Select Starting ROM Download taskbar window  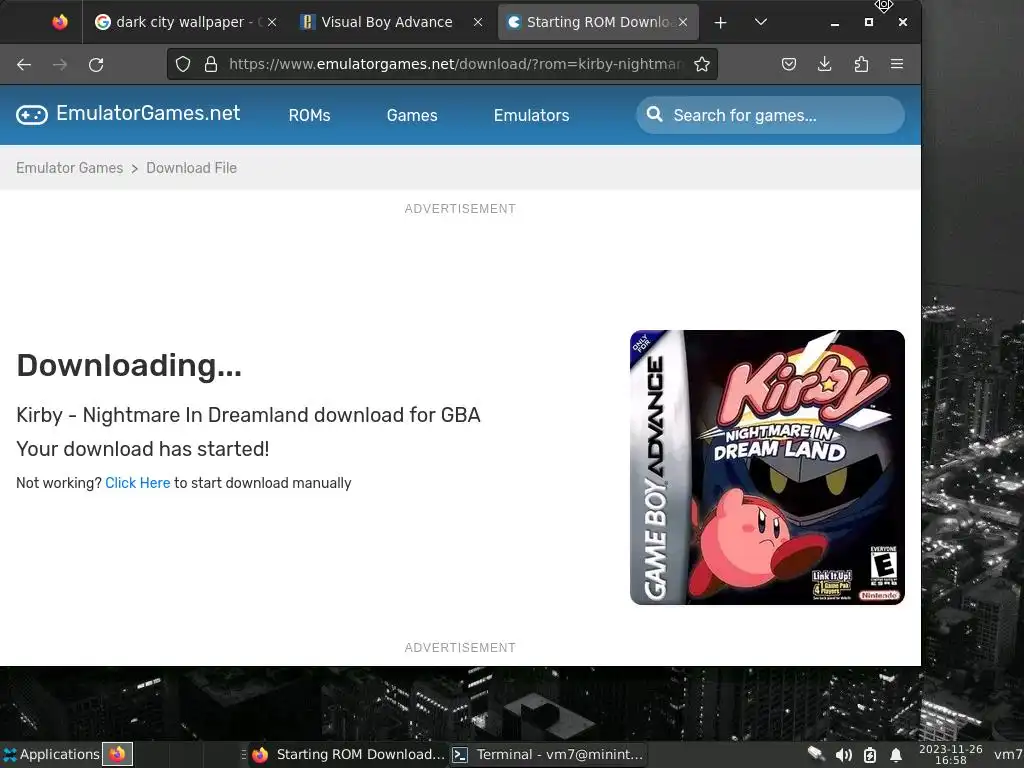[x=348, y=754]
